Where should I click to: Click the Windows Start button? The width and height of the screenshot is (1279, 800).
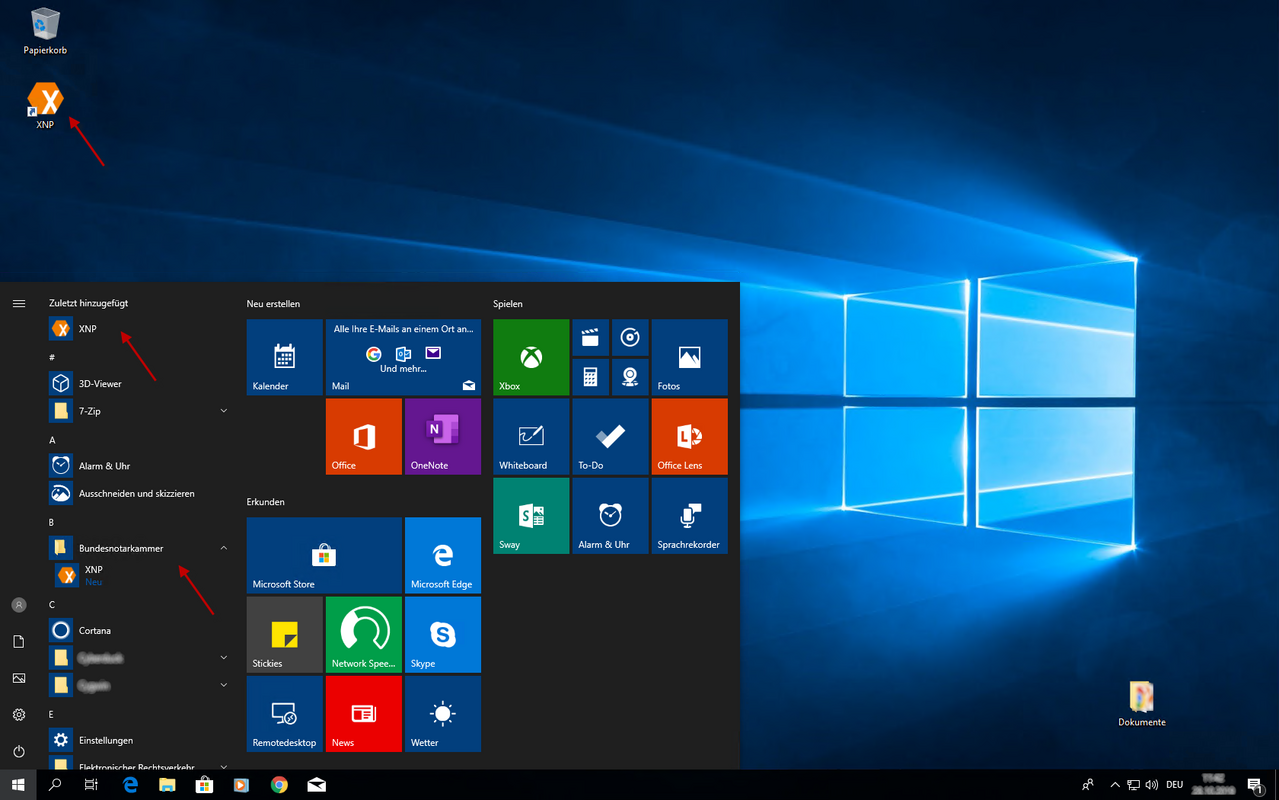point(18,785)
